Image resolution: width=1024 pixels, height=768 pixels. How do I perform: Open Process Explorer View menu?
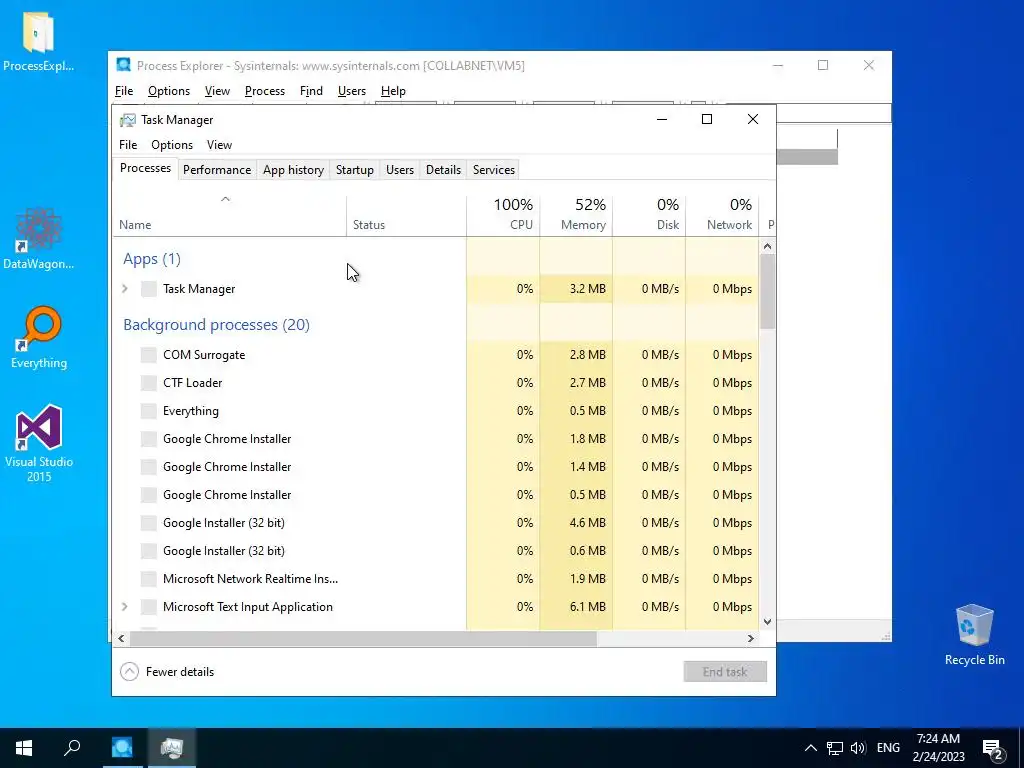pos(217,91)
